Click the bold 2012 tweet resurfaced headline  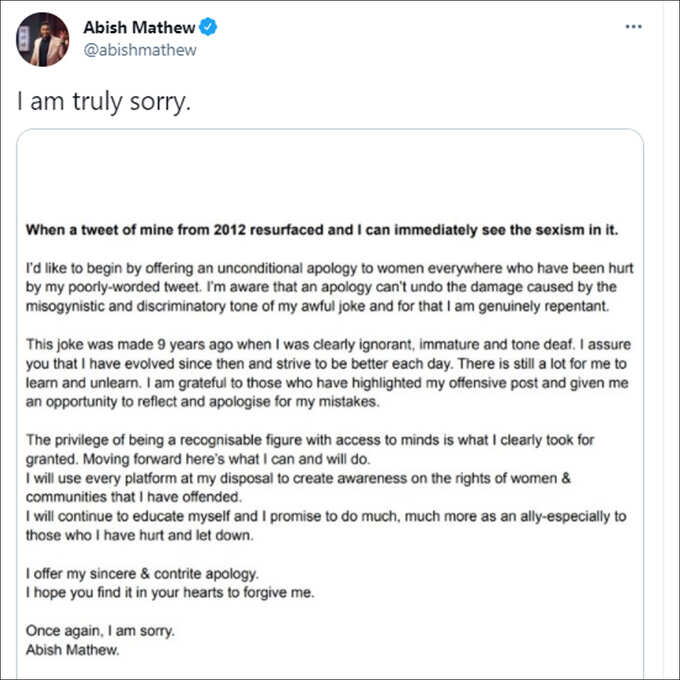coord(322,230)
